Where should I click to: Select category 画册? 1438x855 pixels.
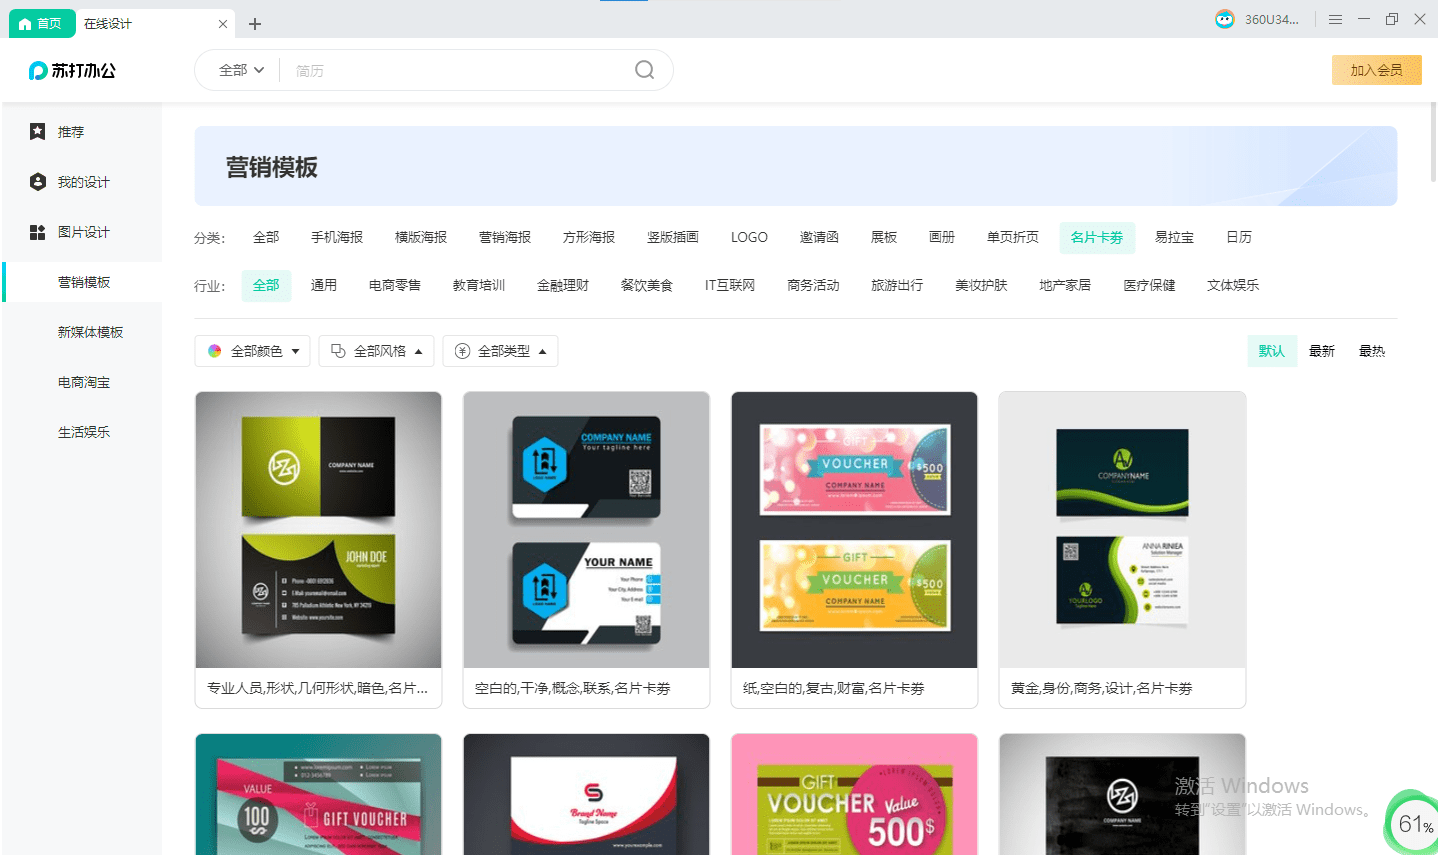[942, 237]
